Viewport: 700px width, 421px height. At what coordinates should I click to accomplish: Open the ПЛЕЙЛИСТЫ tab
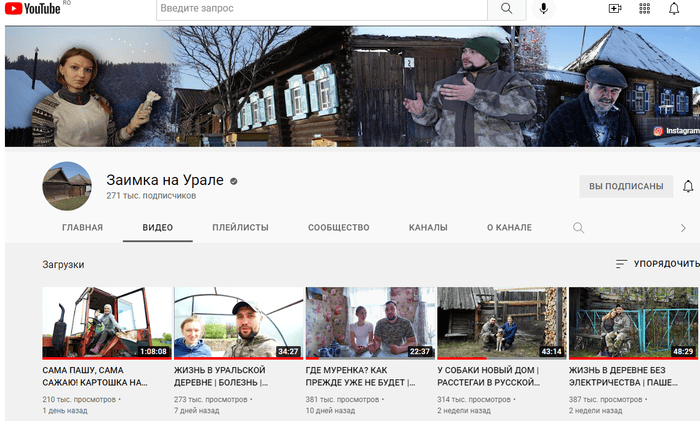pos(240,227)
